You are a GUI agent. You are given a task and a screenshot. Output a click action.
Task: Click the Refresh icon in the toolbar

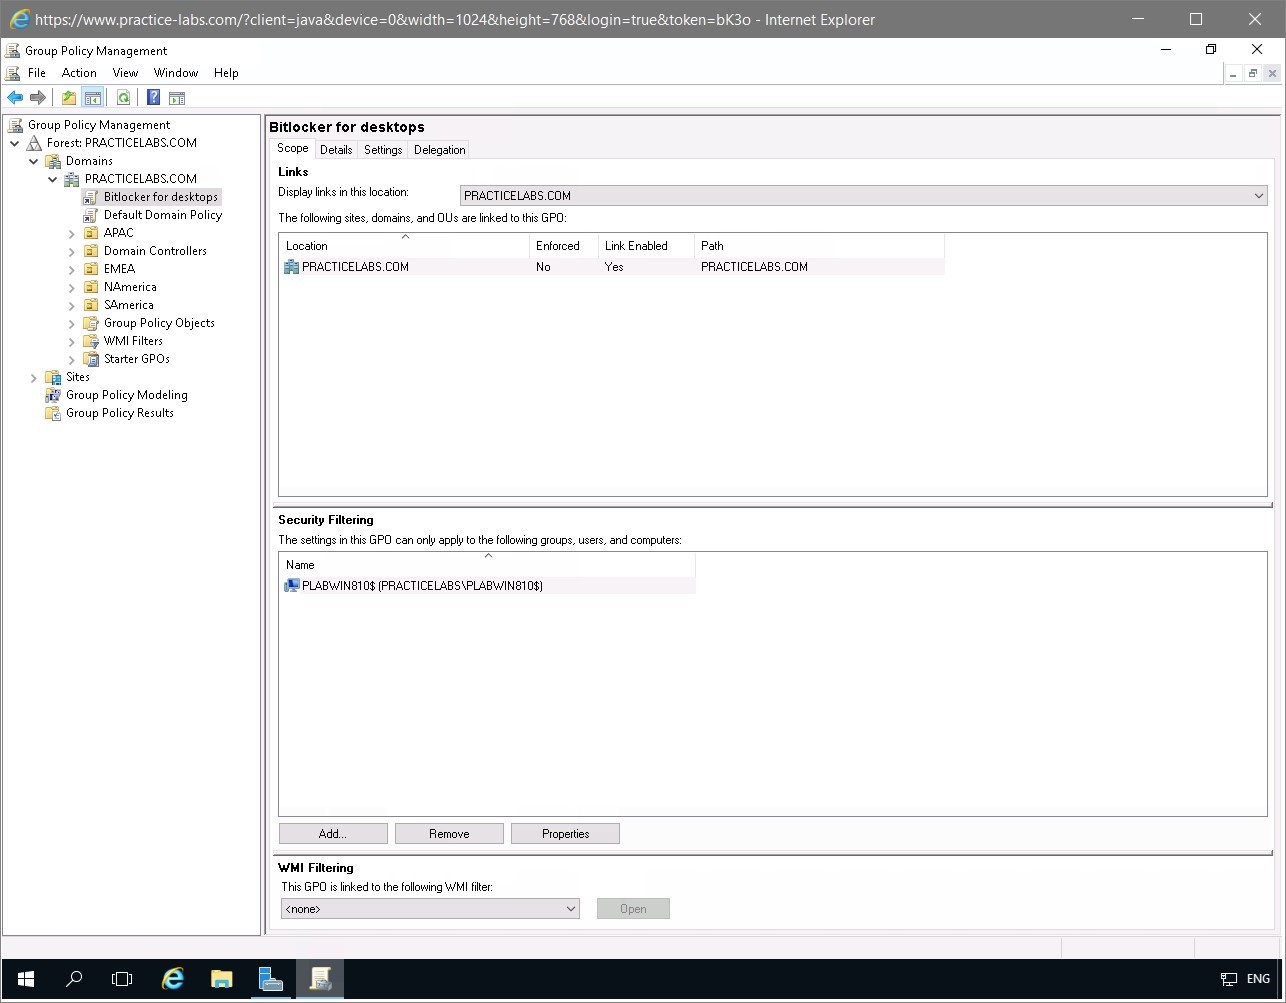coord(122,96)
